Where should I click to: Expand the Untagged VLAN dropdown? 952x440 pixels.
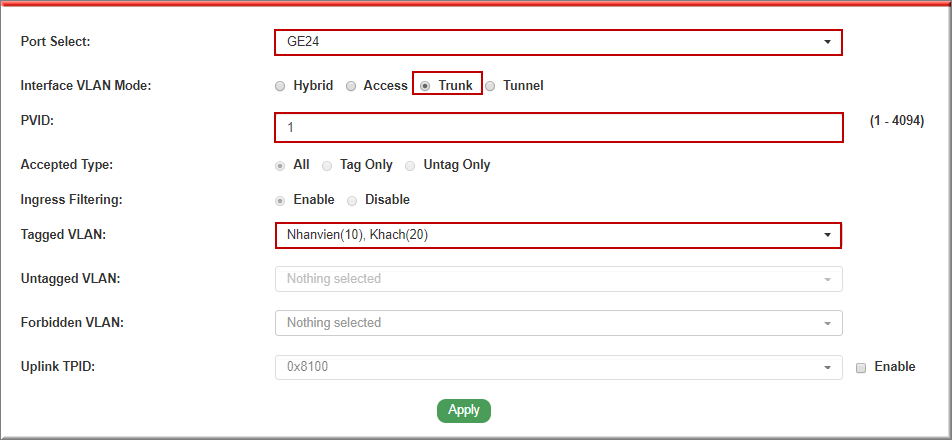point(557,279)
